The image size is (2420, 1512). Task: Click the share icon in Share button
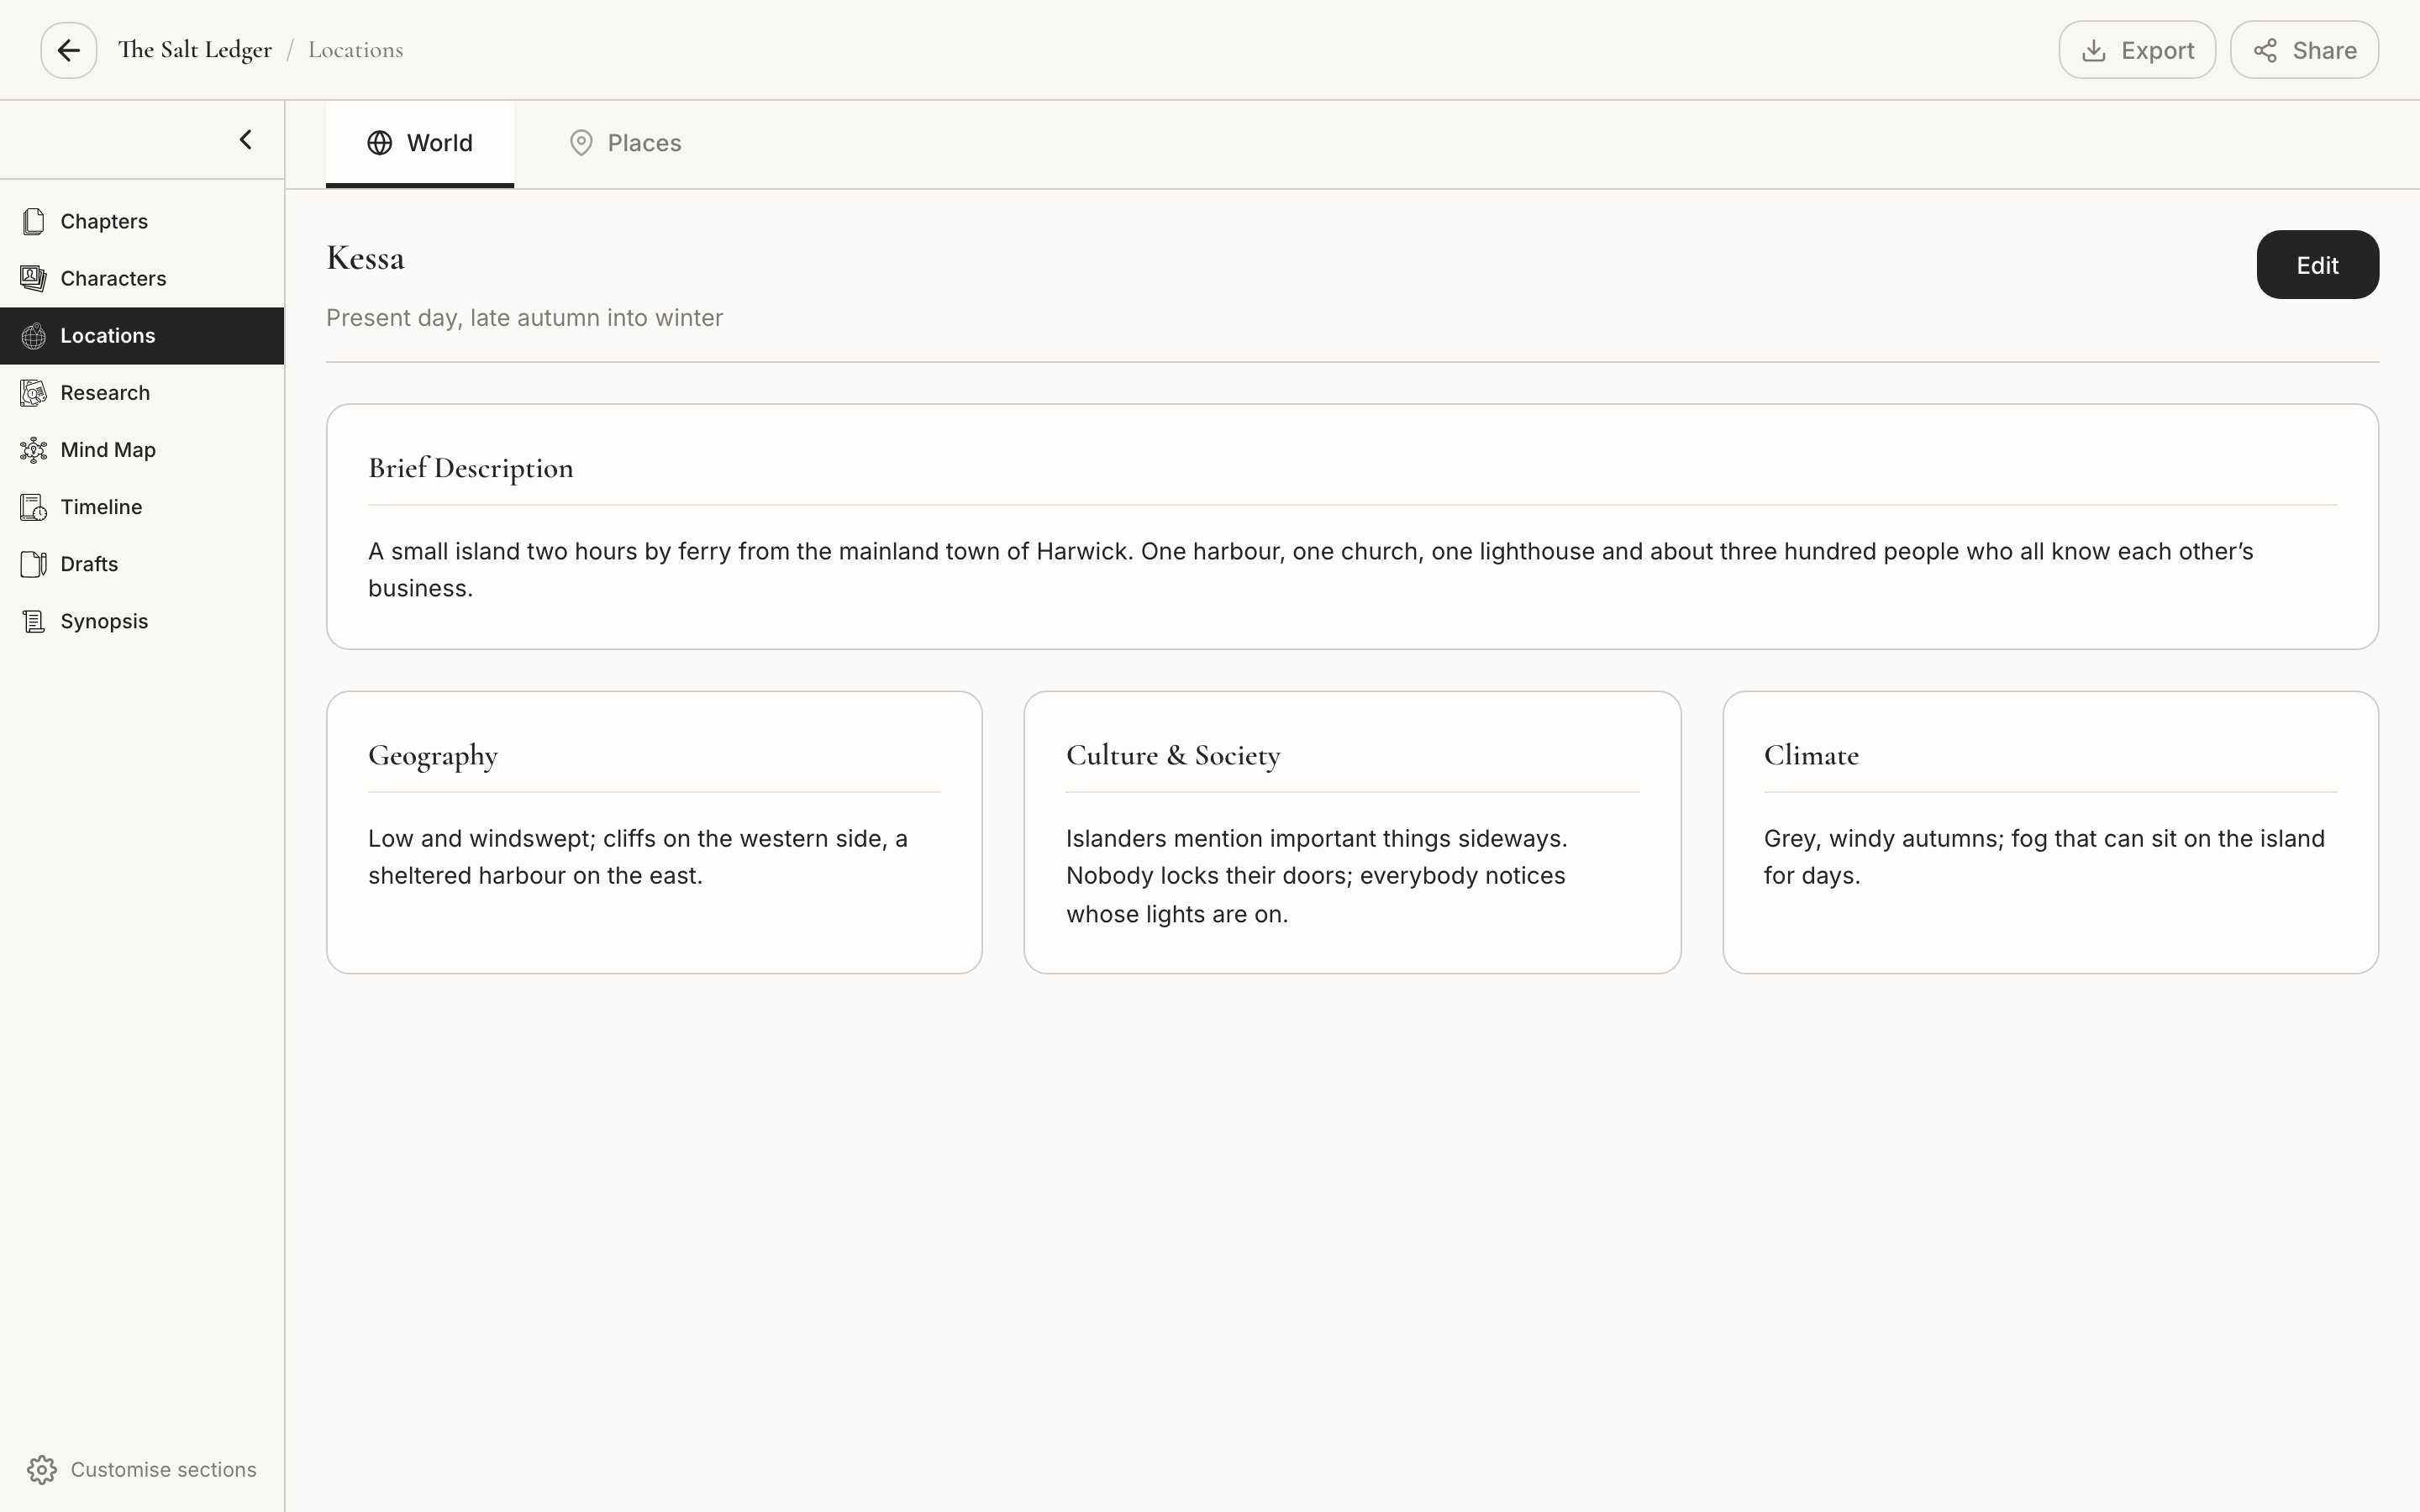2266,50
